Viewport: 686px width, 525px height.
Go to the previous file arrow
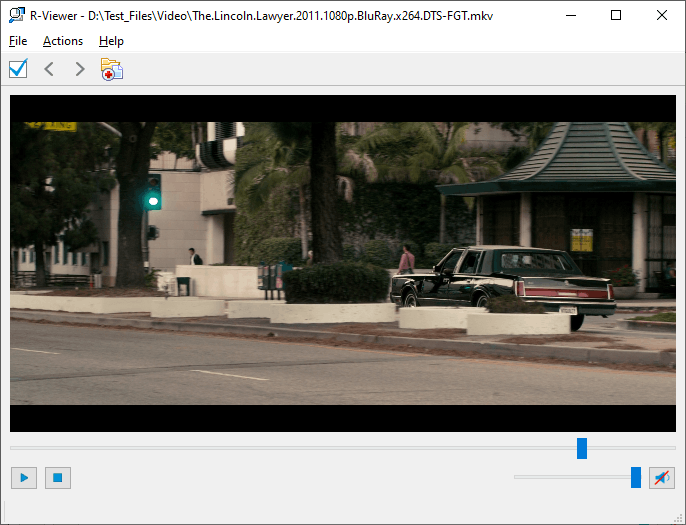[49, 69]
